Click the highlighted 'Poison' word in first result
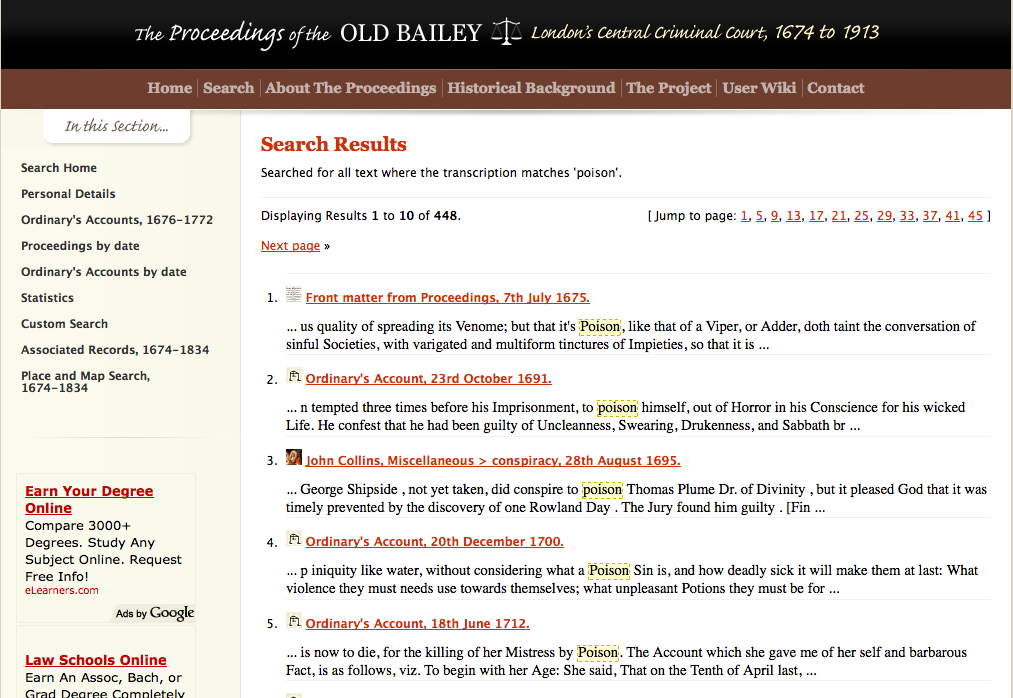The width and height of the screenshot is (1013, 698). 601,327
